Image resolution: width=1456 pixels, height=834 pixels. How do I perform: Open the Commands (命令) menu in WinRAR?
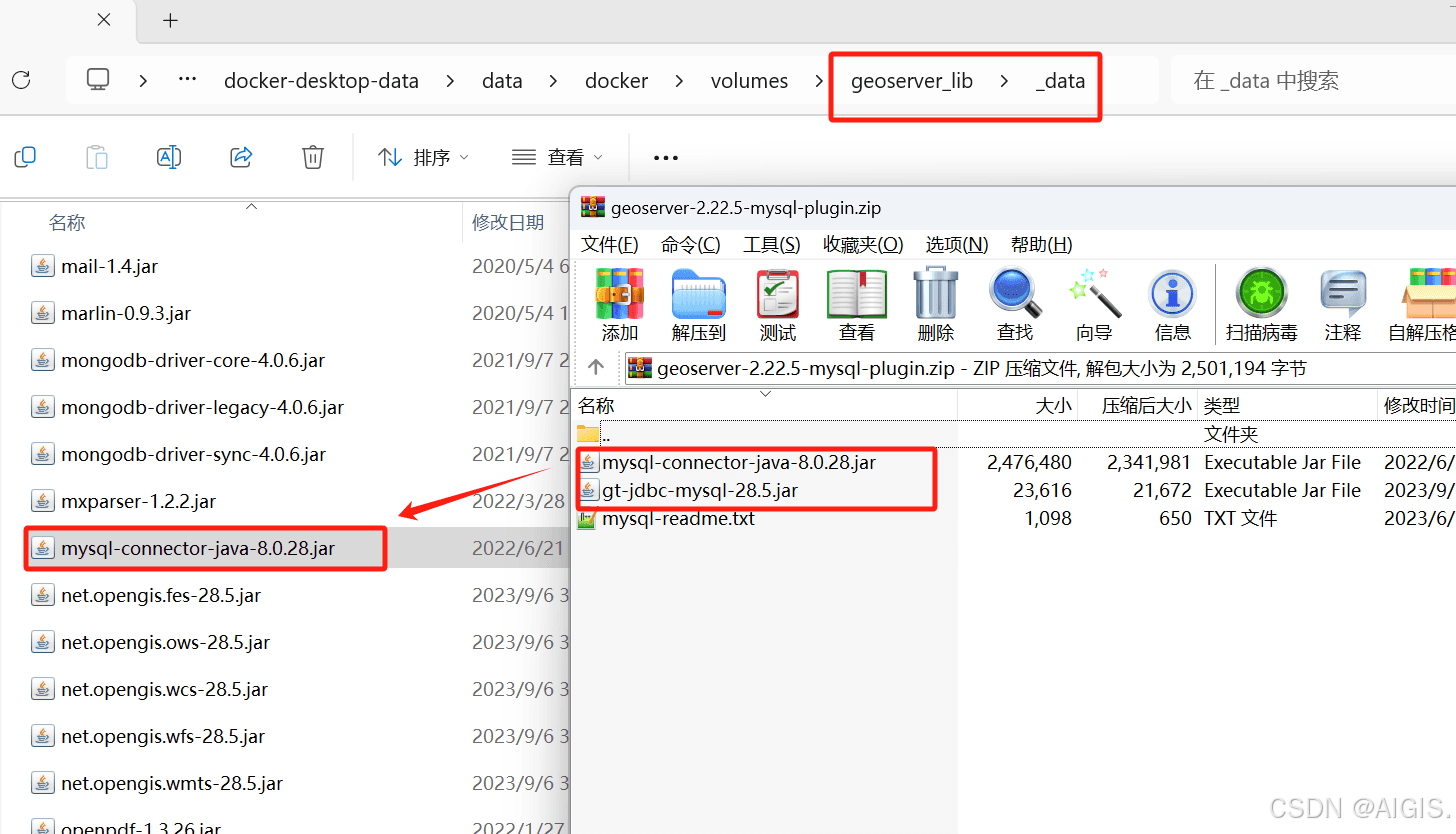(x=690, y=244)
